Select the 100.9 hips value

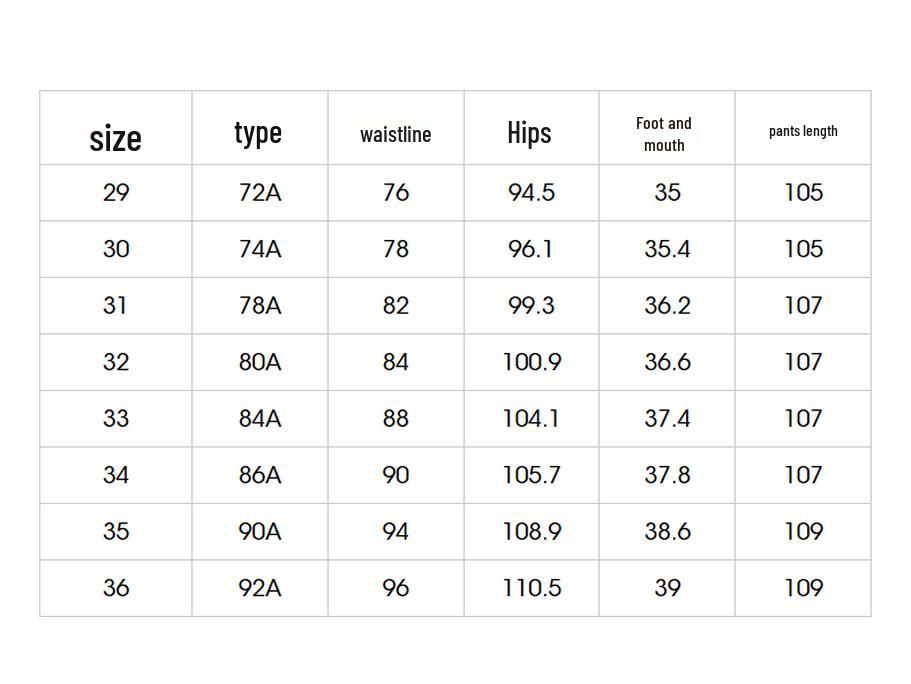coord(531,362)
